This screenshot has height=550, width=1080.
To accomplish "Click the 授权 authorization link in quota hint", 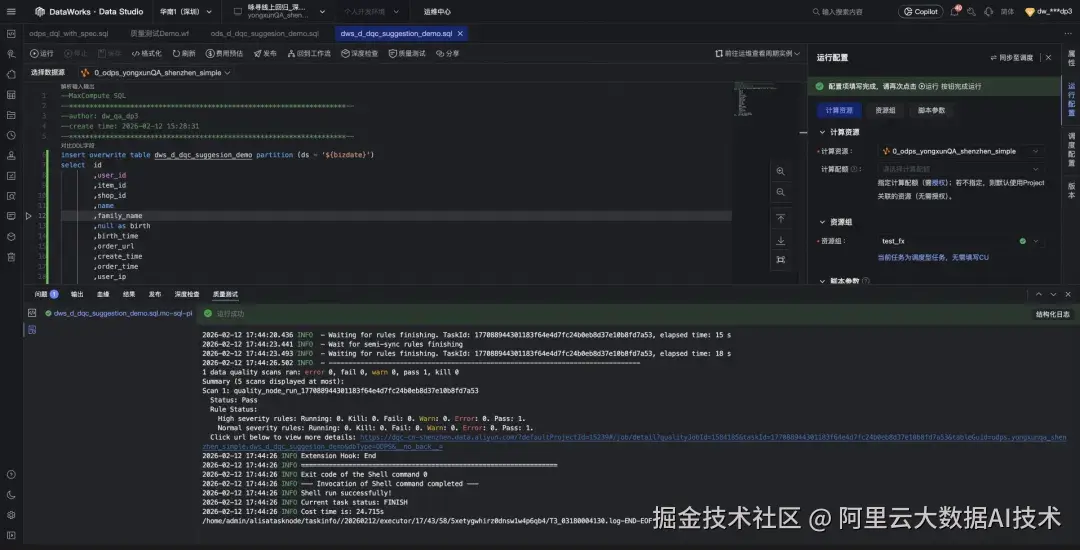I will (x=938, y=182).
